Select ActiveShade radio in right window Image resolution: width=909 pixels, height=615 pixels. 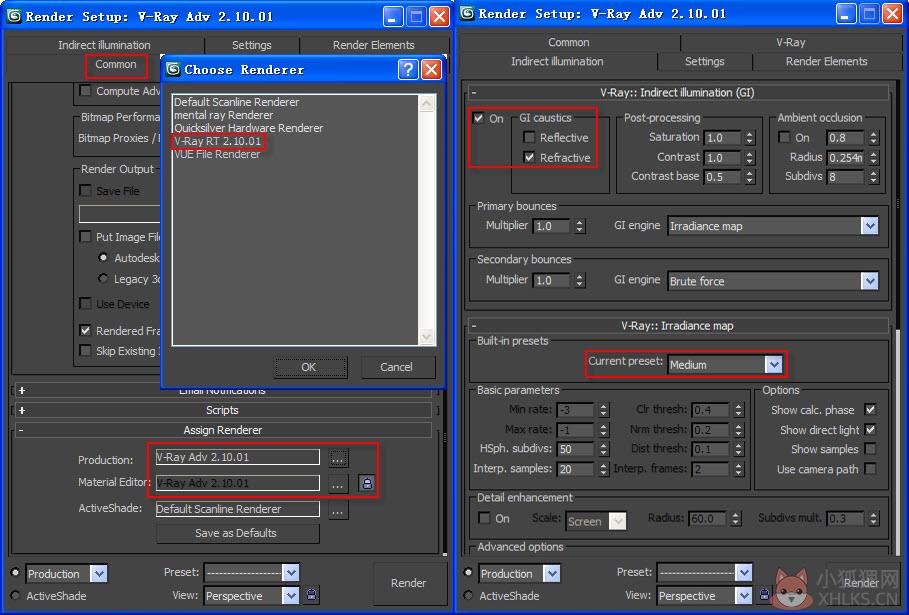point(468,595)
